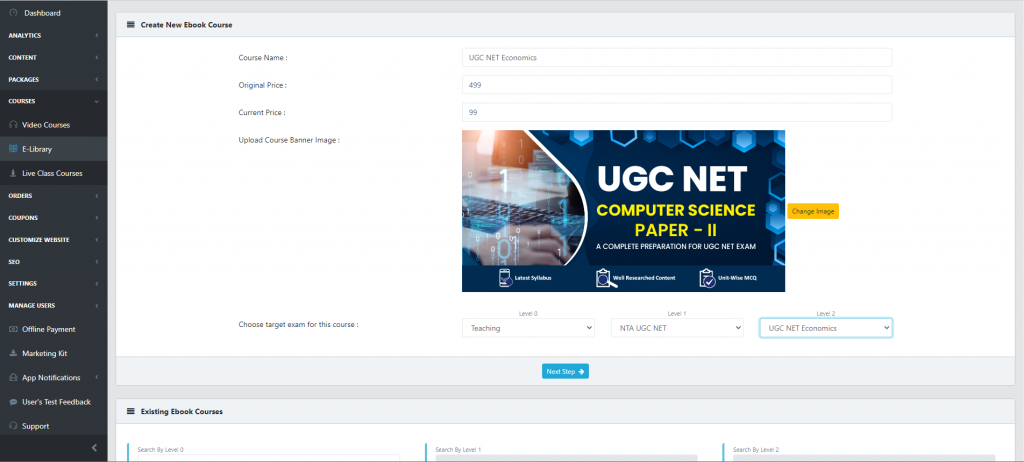Open Level 2 UGC NET Economics dropdown

pyautogui.click(x=826, y=328)
